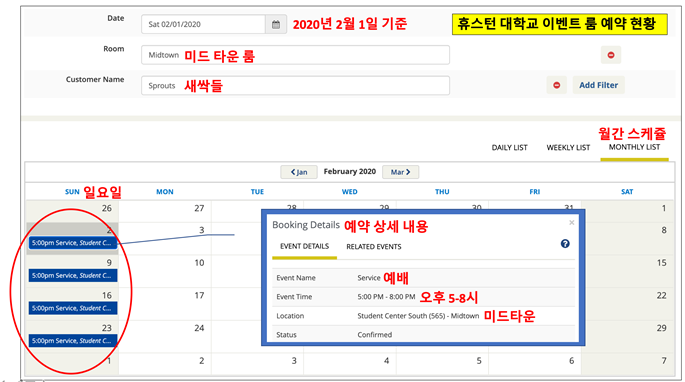Click the Booking Details heading
The image size is (685, 382).
(x=306, y=225)
